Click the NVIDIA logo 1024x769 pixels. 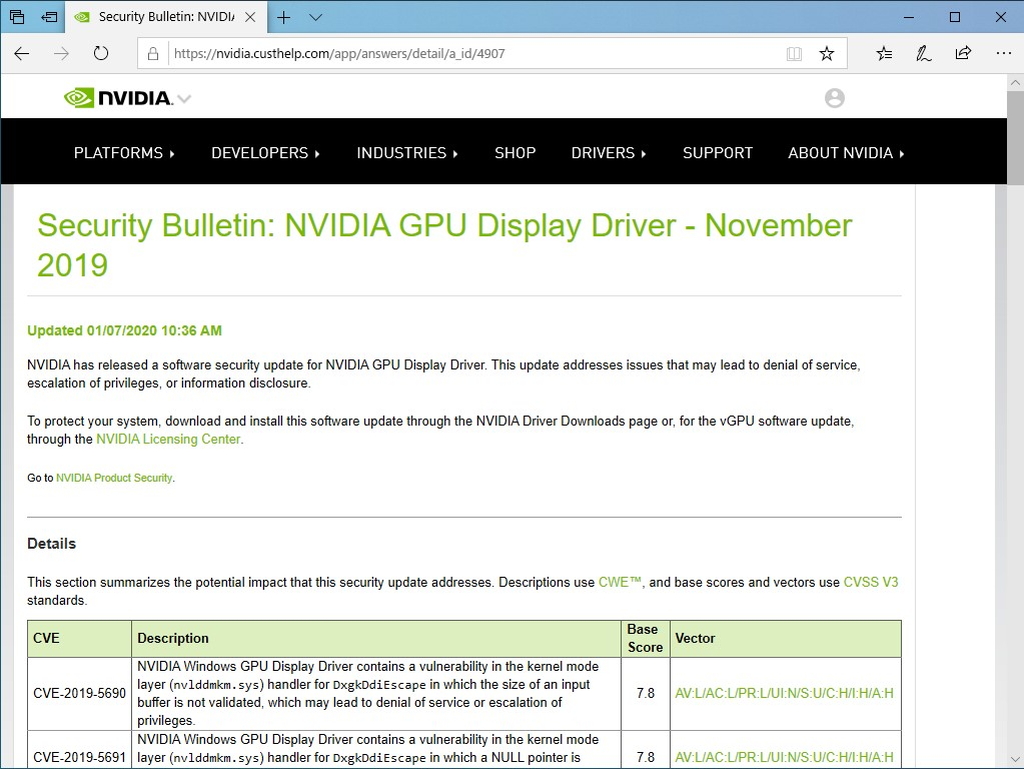click(x=118, y=98)
